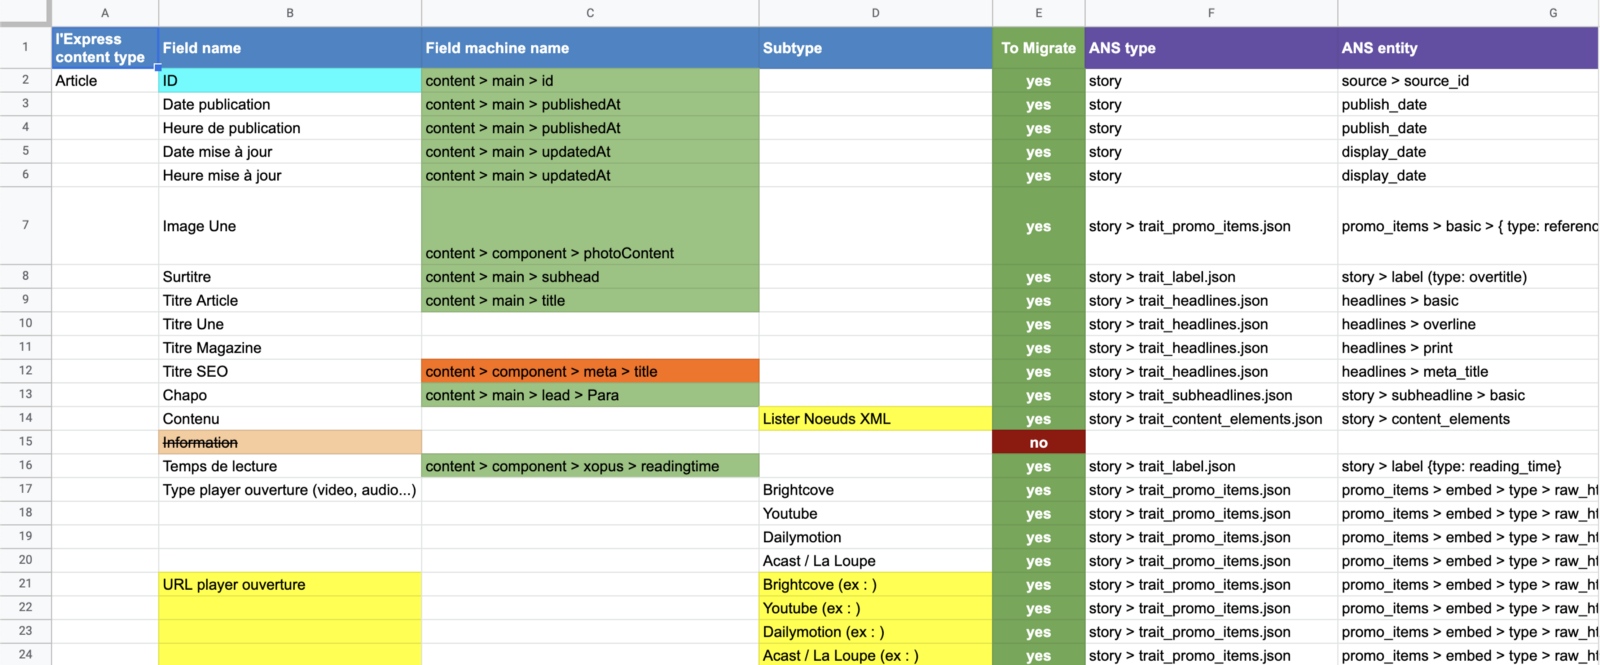This screenshot has height=665, width=1600.
Task: Click the 'Brightcove (ex : )' cell
Action: click(875, 585)
